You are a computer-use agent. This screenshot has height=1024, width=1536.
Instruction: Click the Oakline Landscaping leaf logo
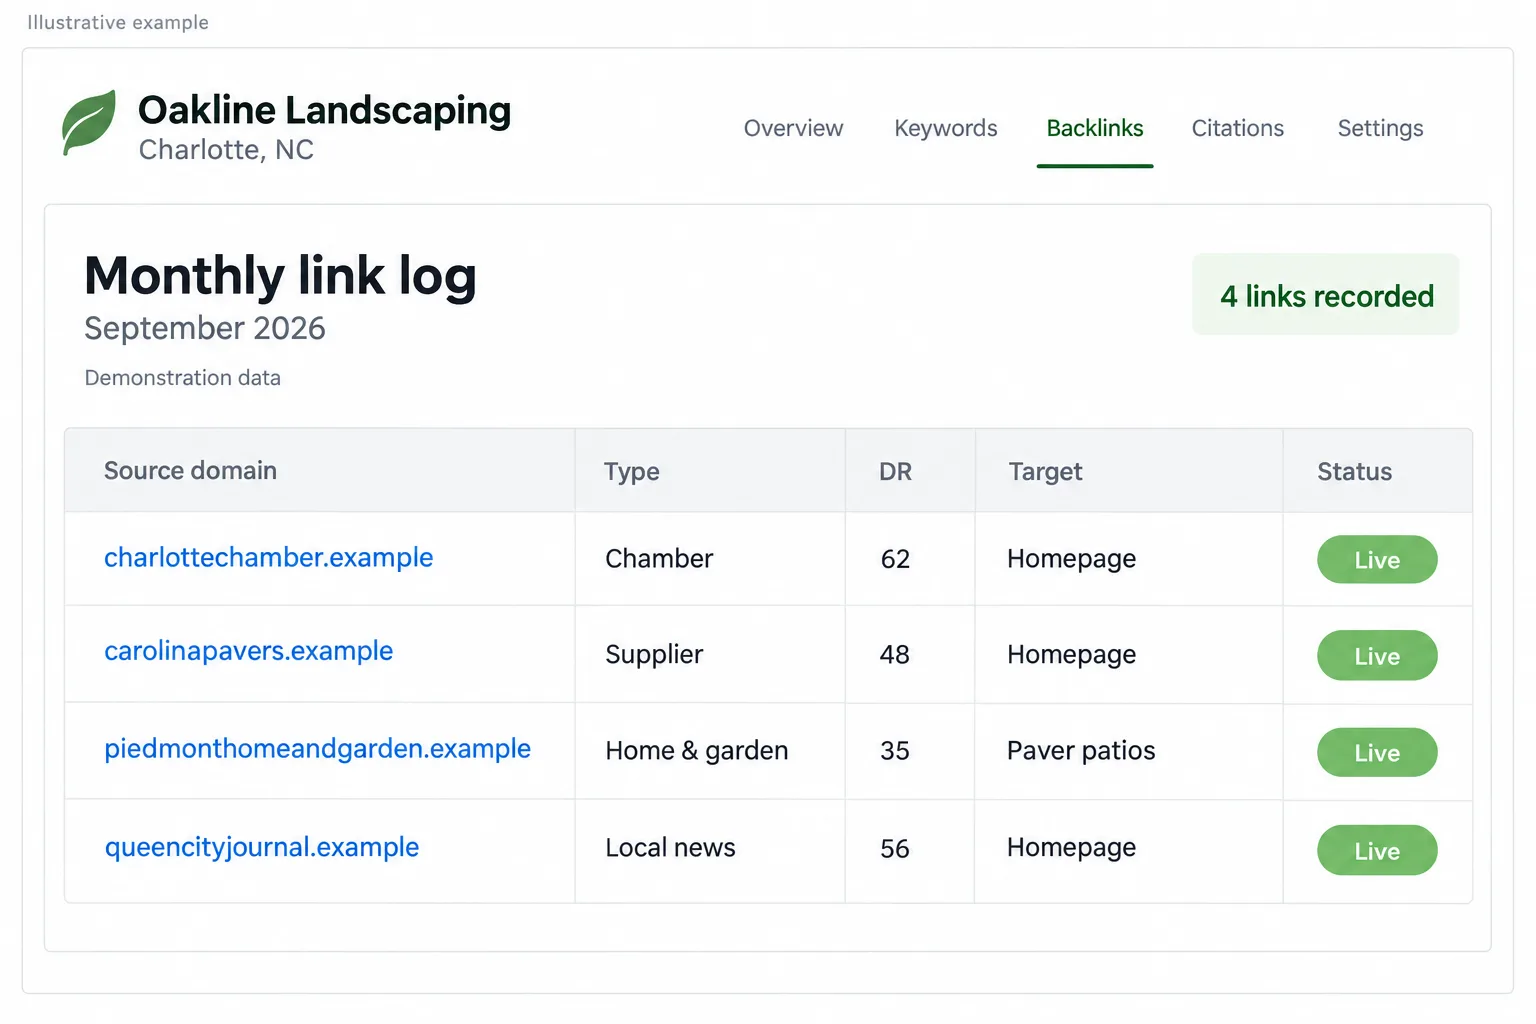[x=89, y=122]
